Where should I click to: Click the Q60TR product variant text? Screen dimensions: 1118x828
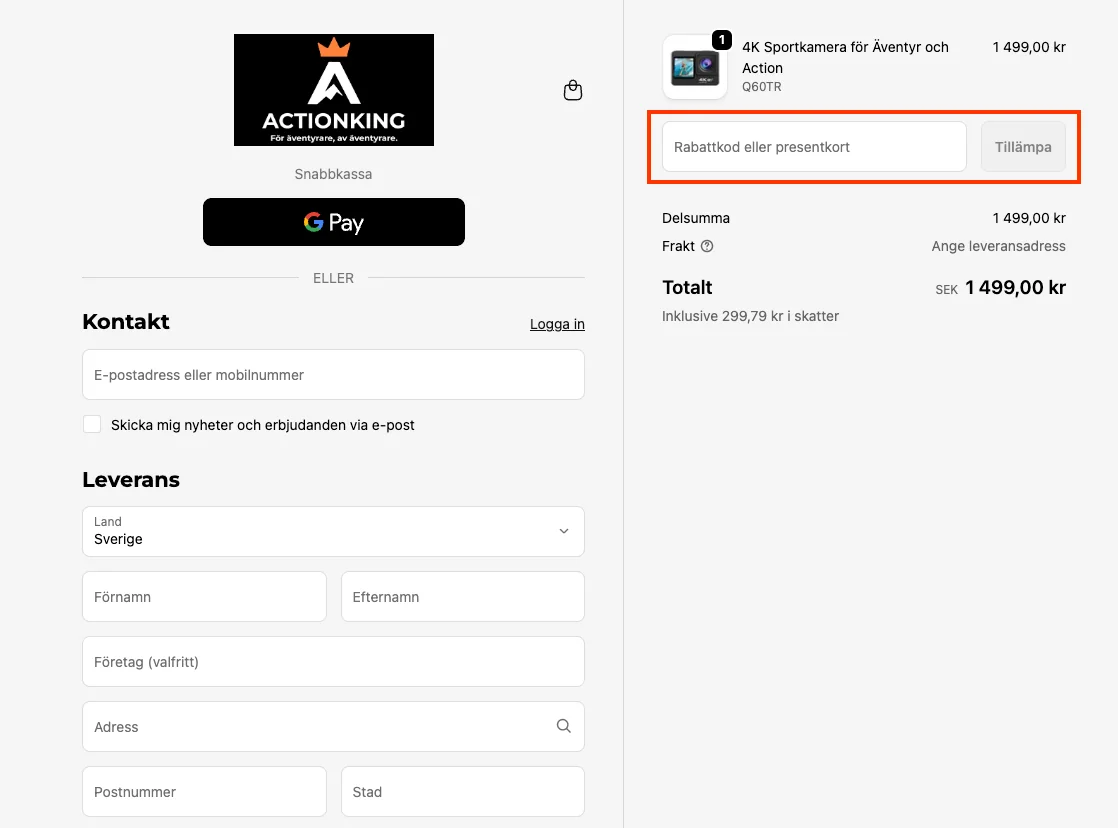coord(761,87)
